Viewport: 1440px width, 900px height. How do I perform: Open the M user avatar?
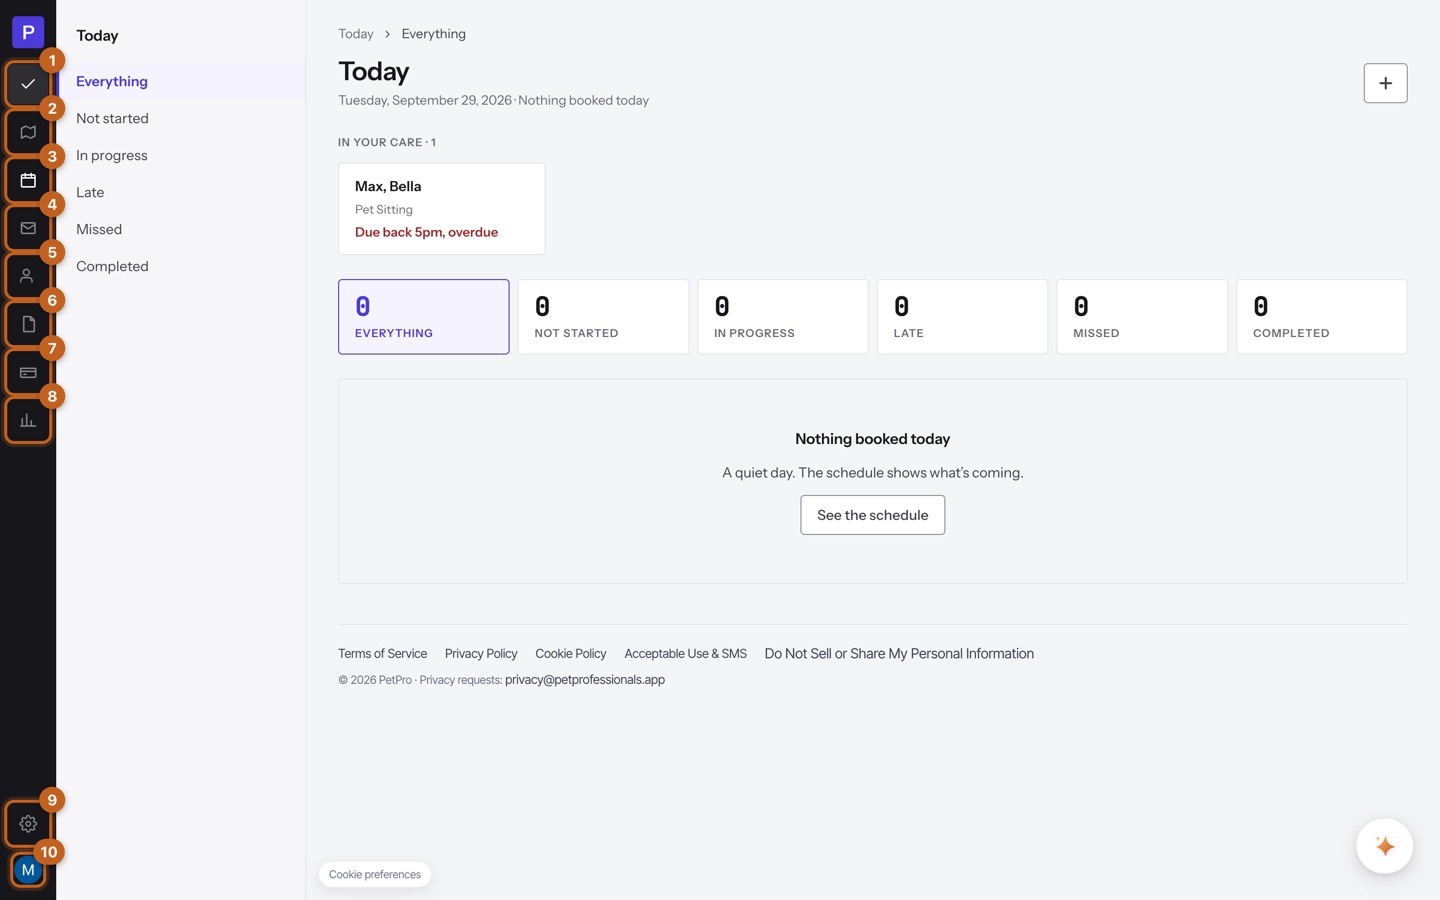pos(28,870)
